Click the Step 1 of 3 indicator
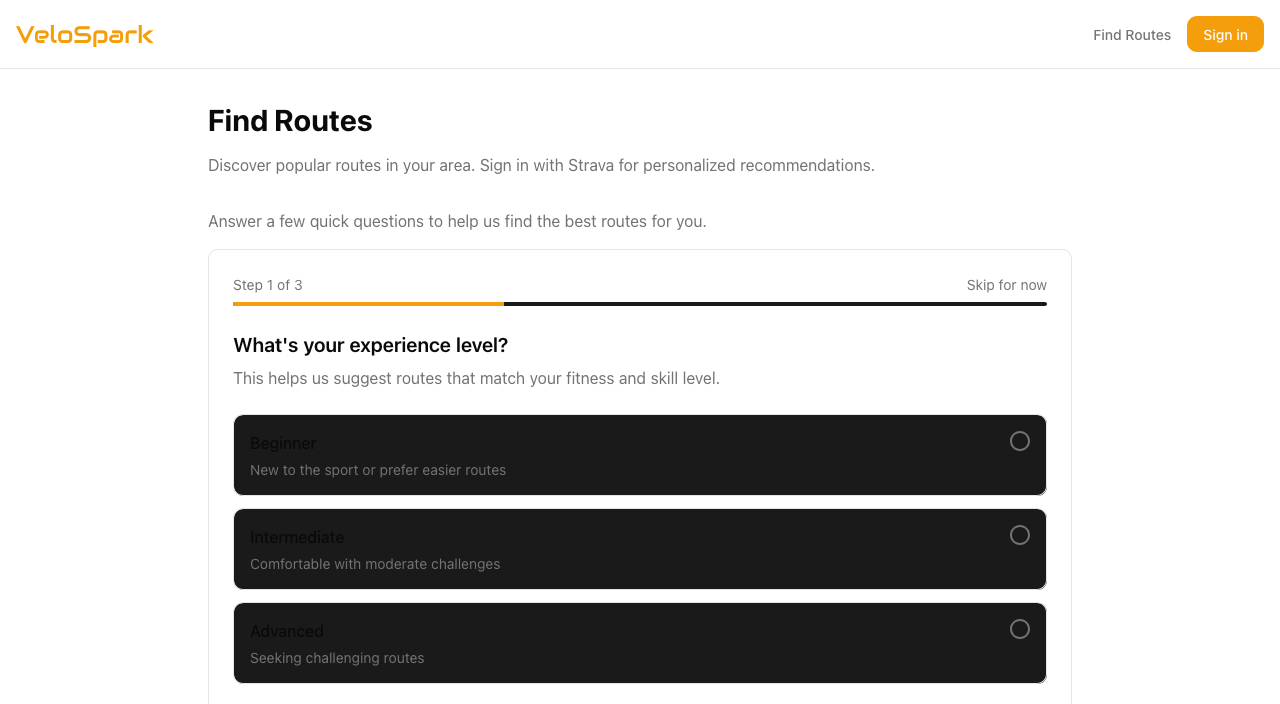 tap(268, 285)
